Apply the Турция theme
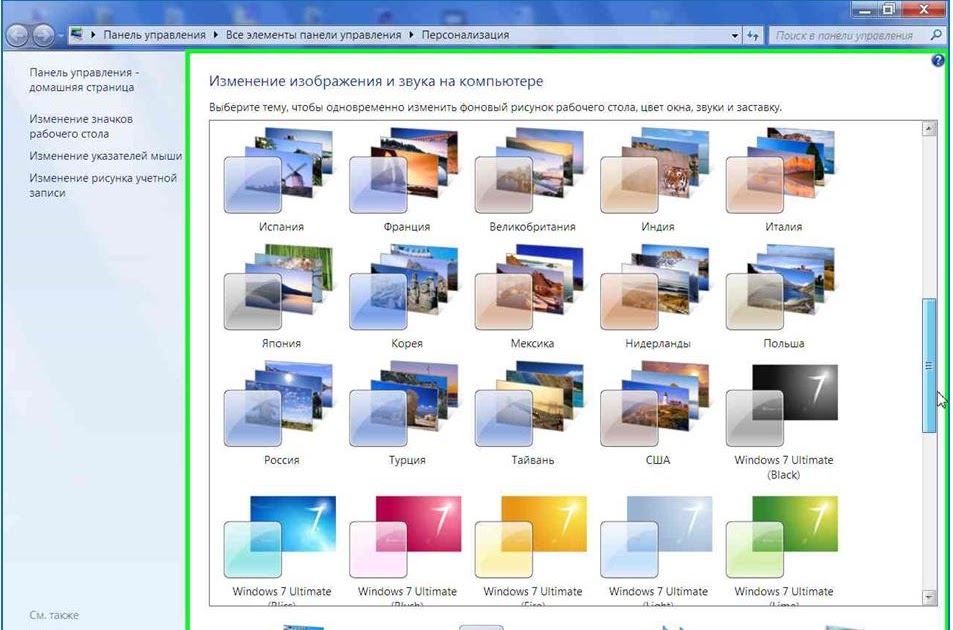The image size is (953, 630). click(x=407, y=414)
